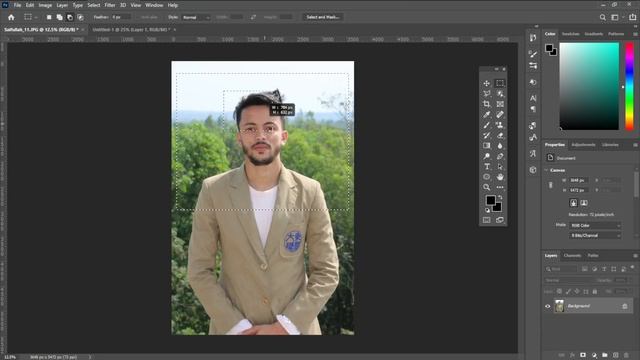Select the Lasso tool
Image resolution: width=640 pixels, height=360 pixels.
tap(487, 94)
